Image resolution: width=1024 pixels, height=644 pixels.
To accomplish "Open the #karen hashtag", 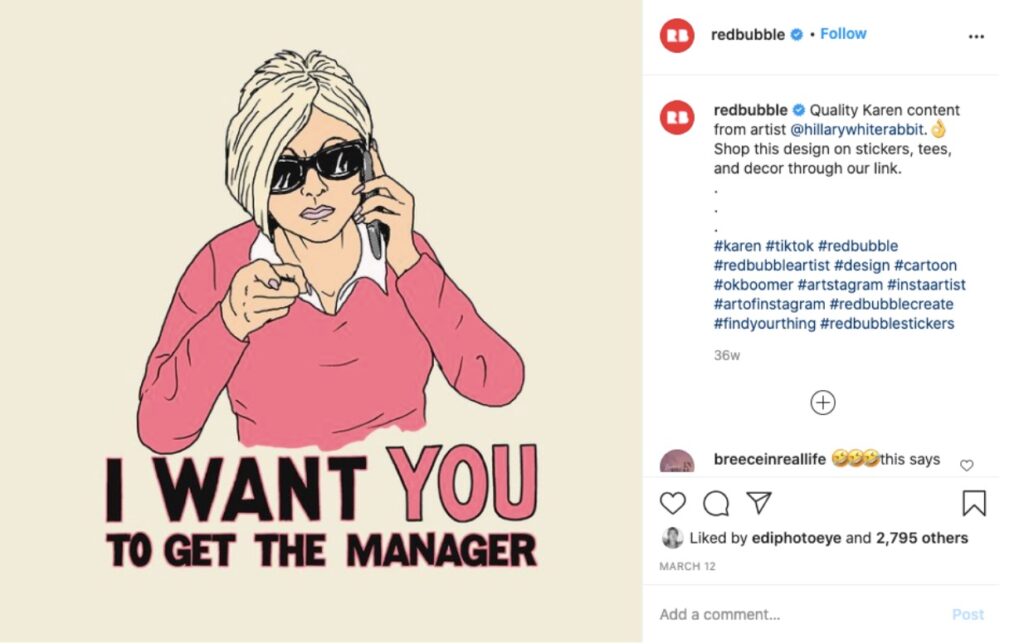I will coord(737,246).
